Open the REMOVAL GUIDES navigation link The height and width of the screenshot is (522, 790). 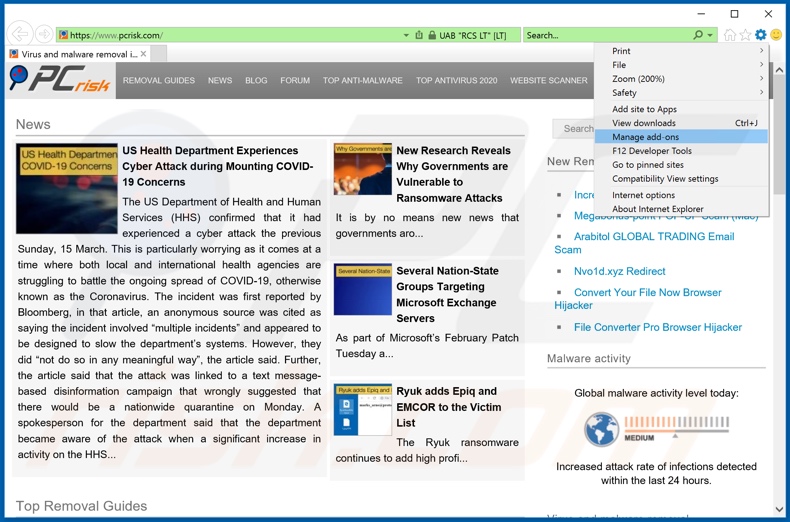pos(159,80)
